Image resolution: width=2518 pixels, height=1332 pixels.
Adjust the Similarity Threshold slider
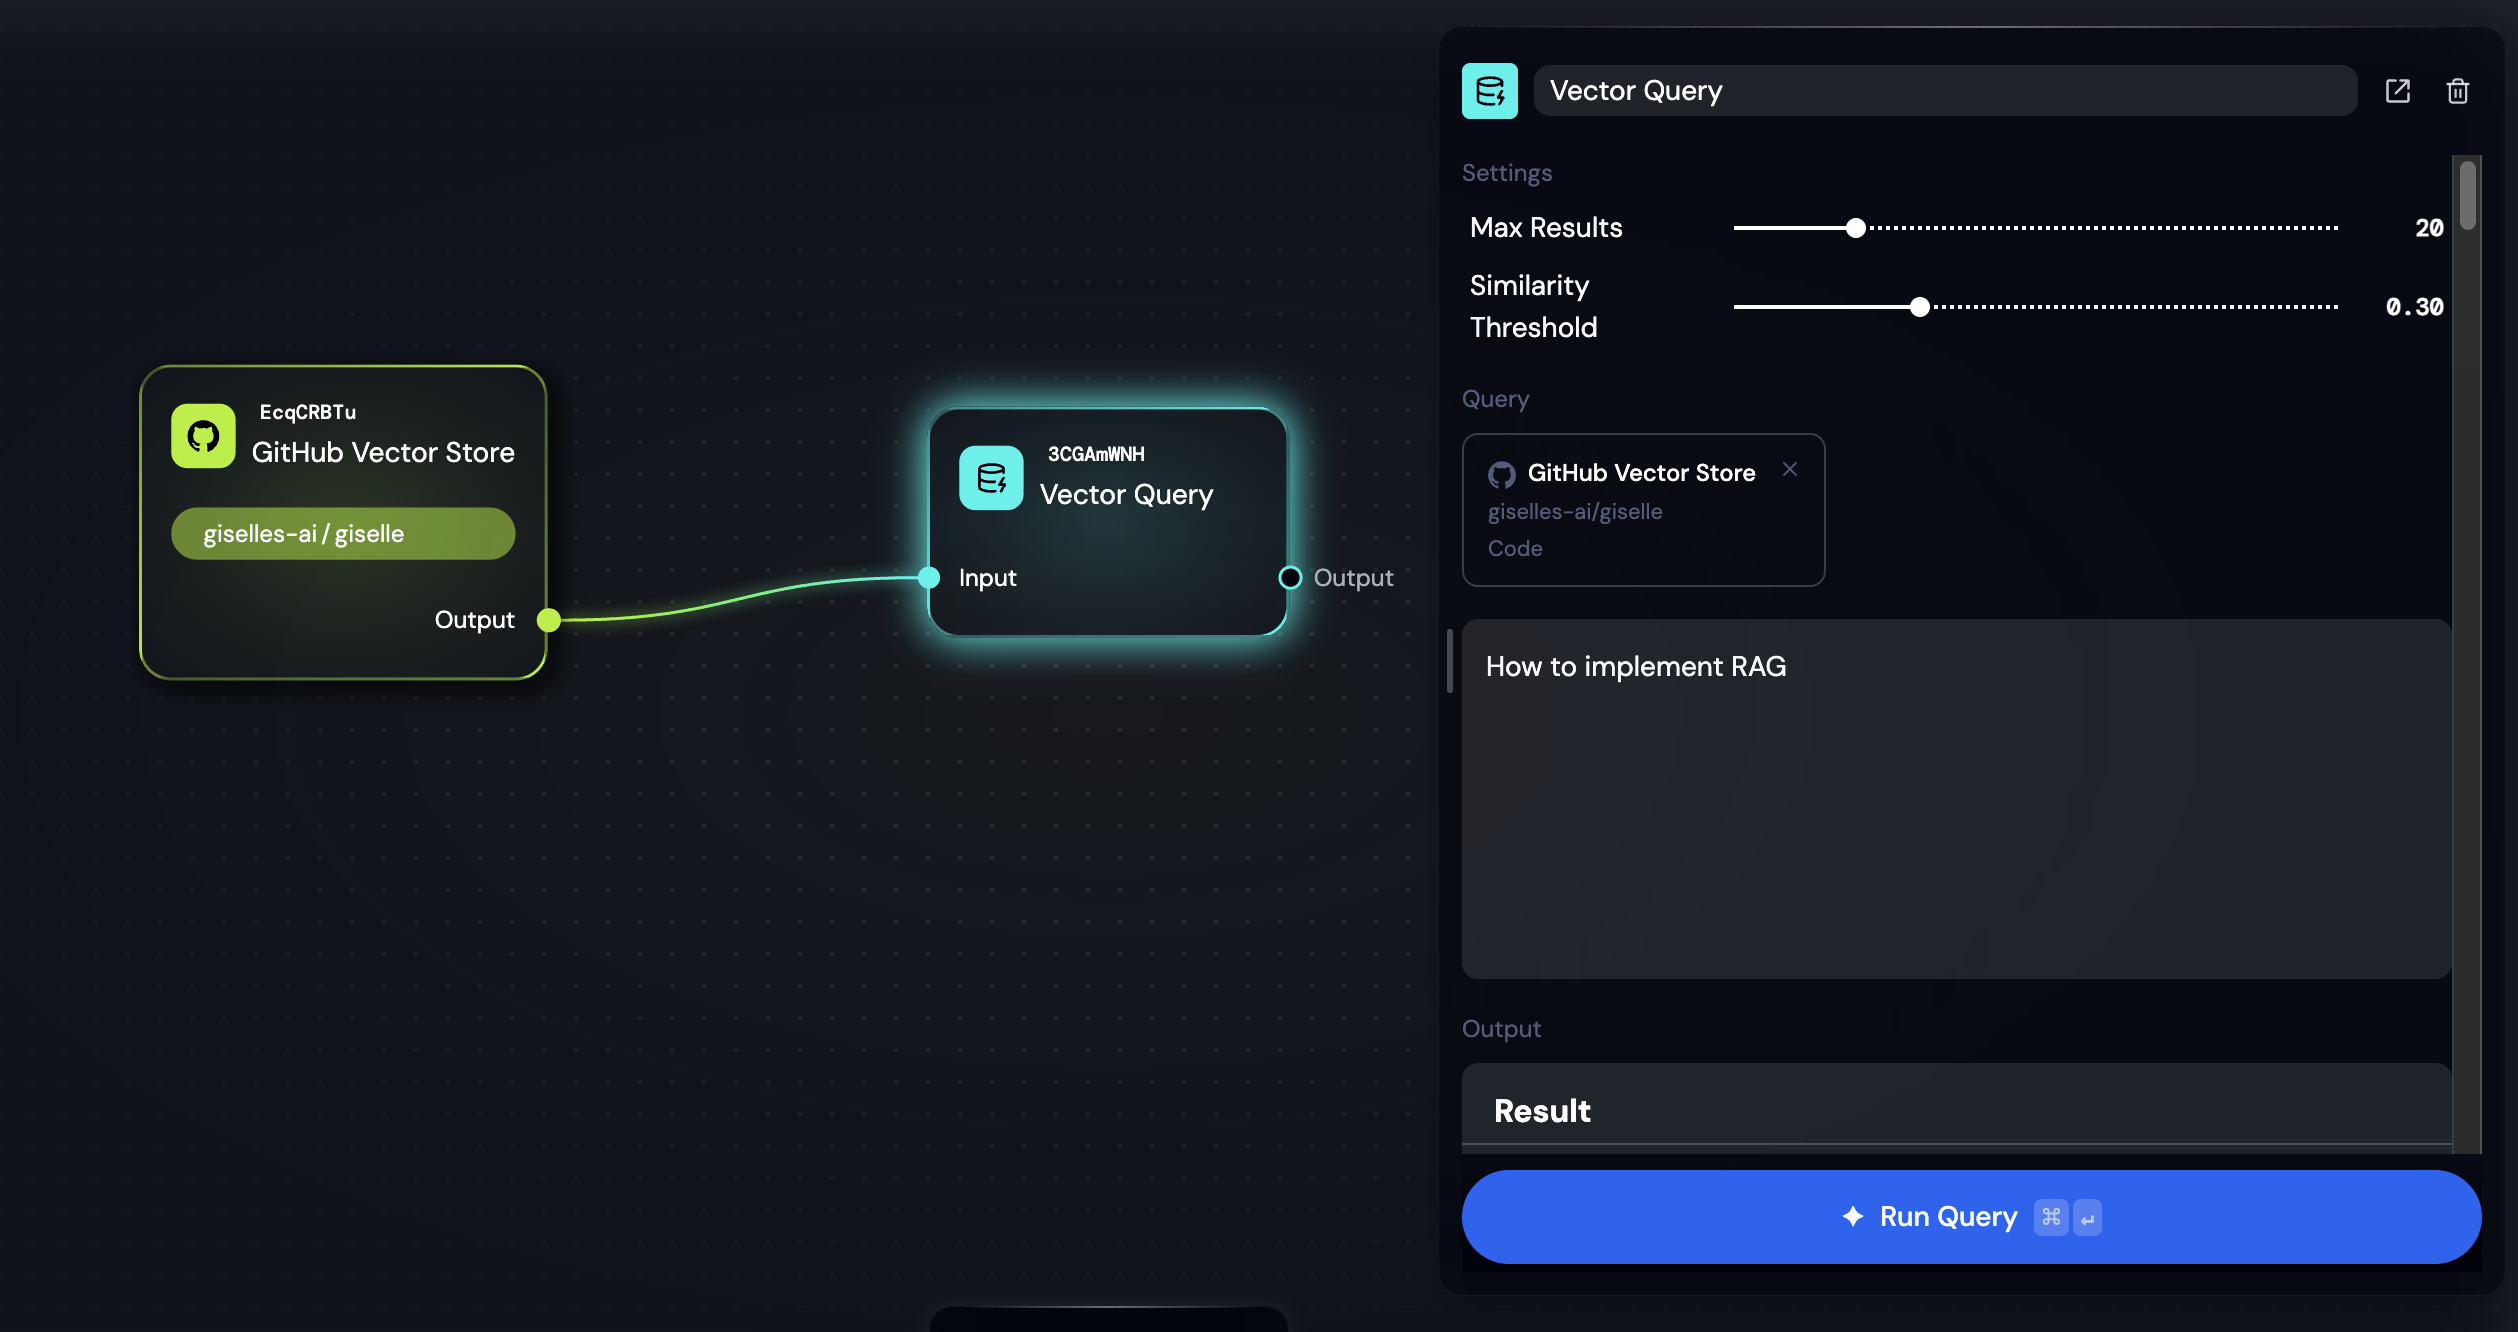tap(1920, 307)
